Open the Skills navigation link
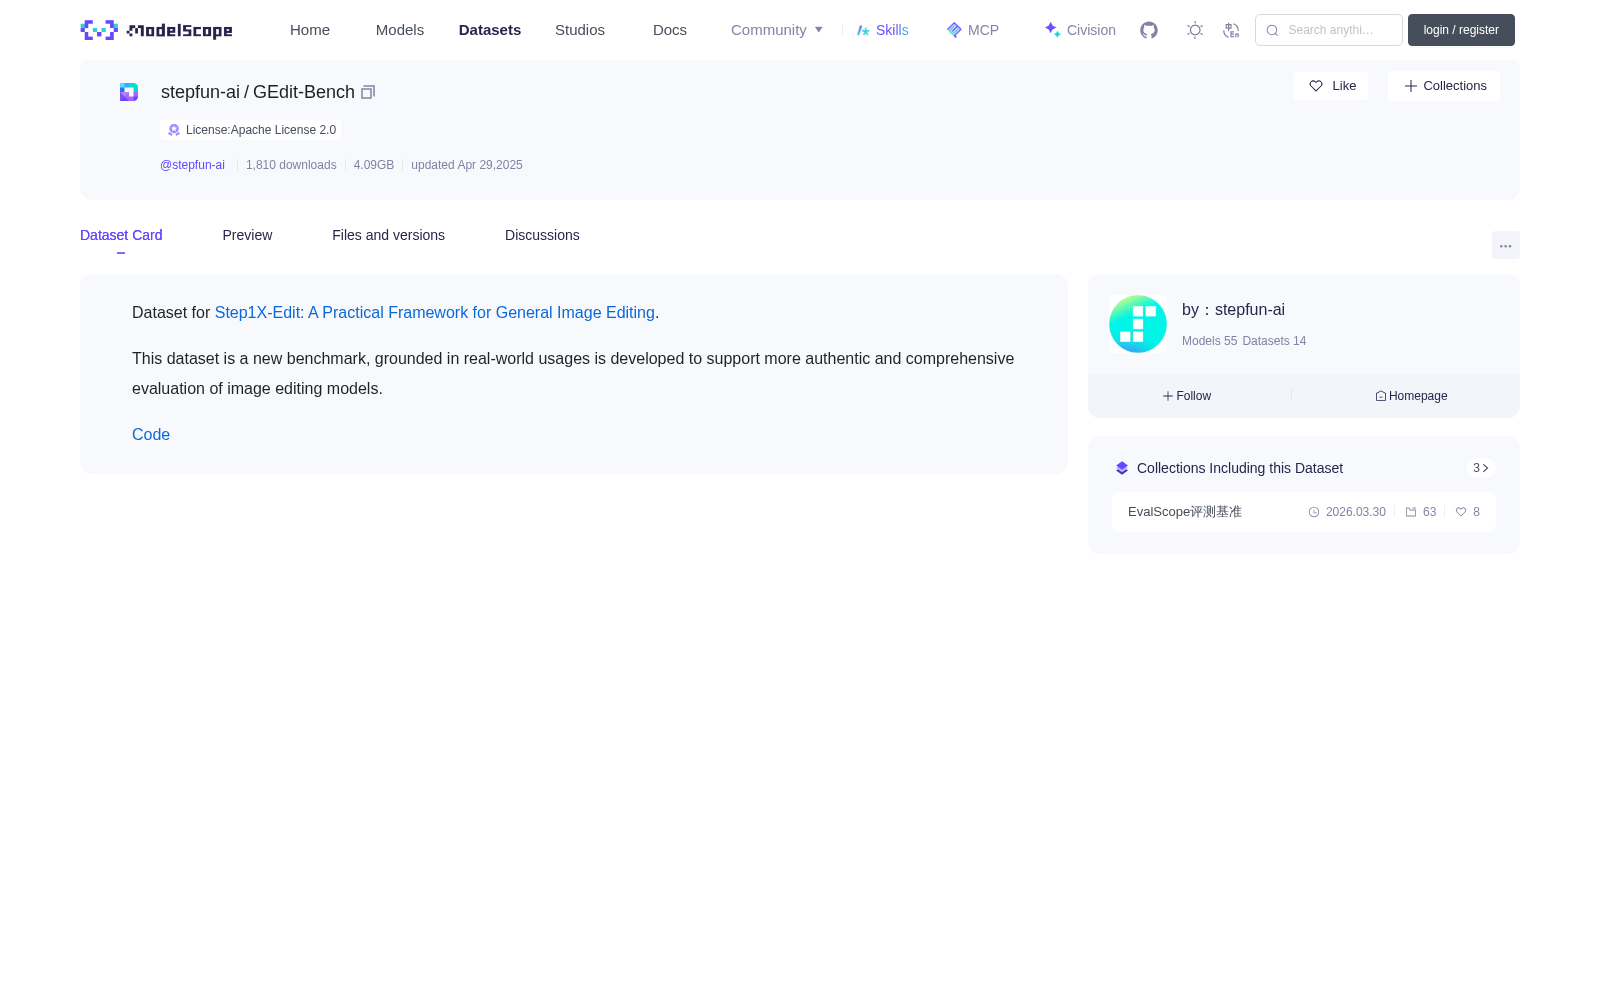The width and height of the screenshot is (1600, 1000). point(883,30)
